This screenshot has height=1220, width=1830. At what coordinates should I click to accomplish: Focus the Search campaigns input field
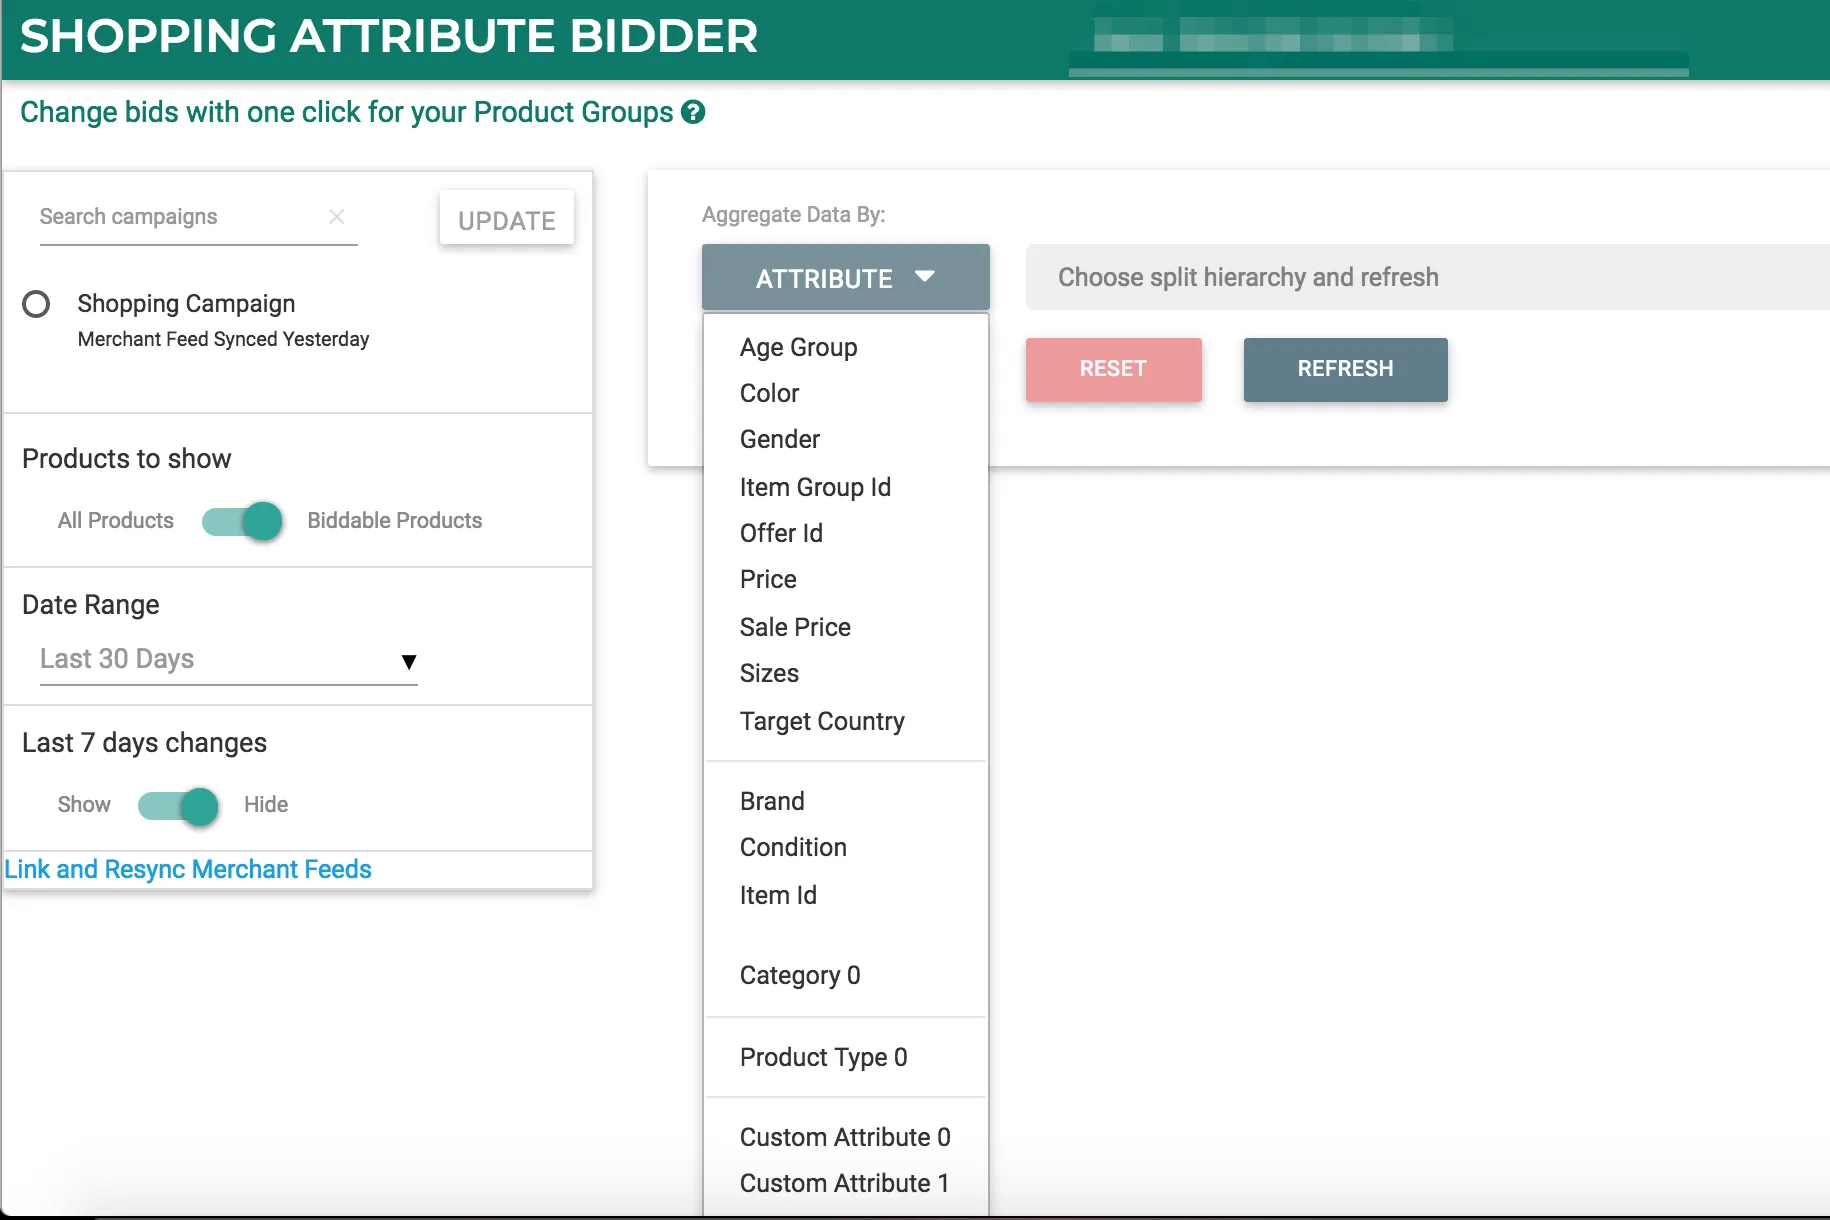point(180,217)
